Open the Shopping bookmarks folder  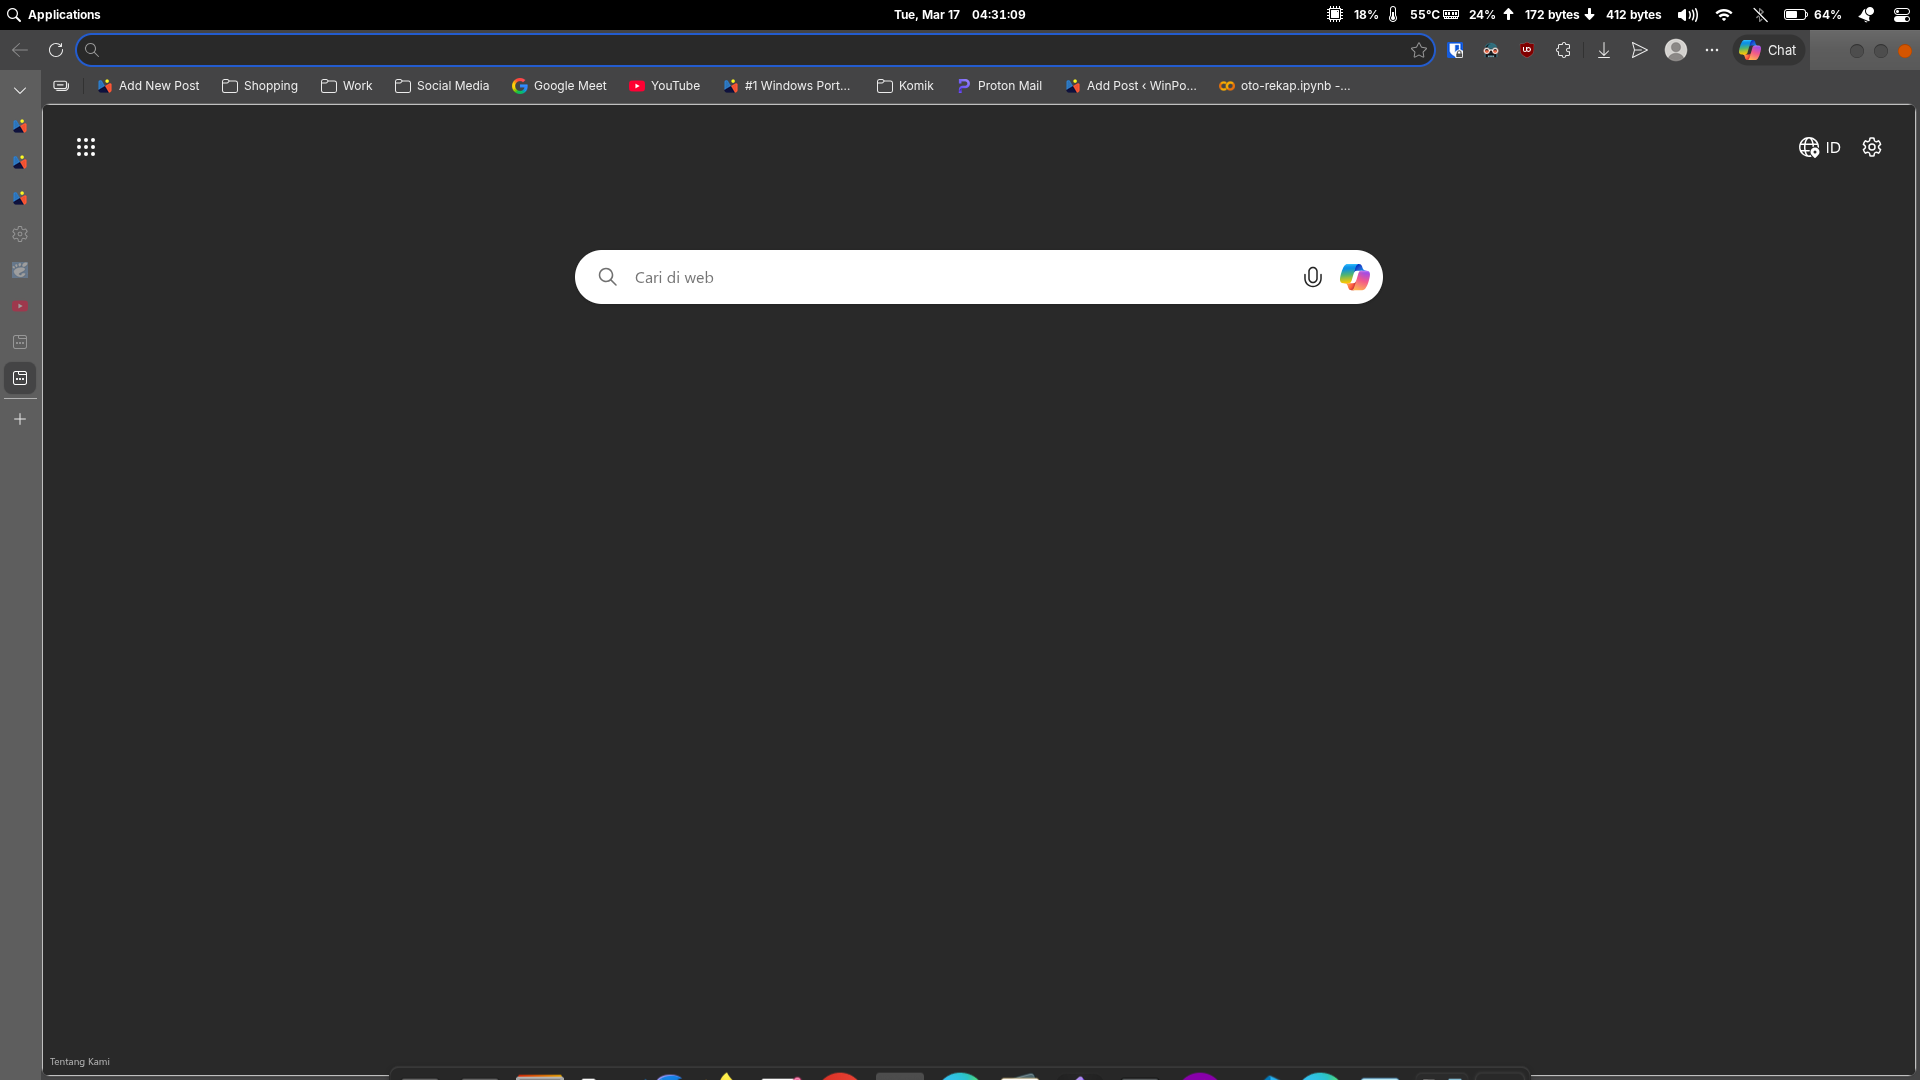[x=260, y=86]
